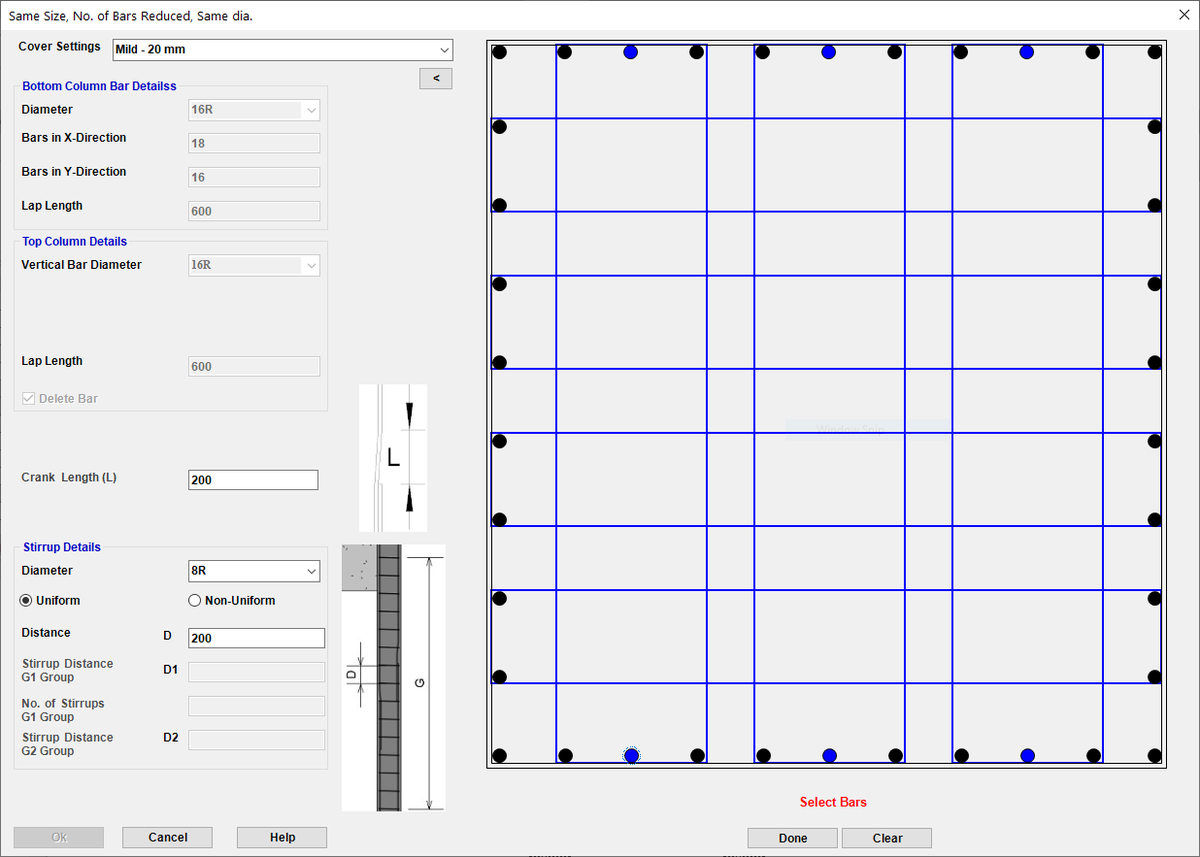Viewport: 1200px width, 857px height.
Task: Open Bottom Column Bar Diameter dropdown
Action: point(254,110)
